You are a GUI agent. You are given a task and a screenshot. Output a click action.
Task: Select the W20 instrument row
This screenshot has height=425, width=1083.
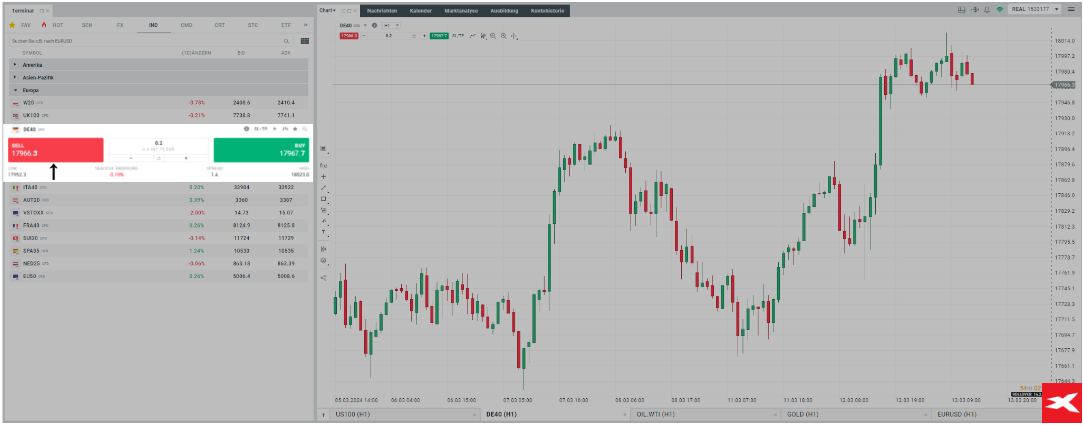[x=158, y=102]
